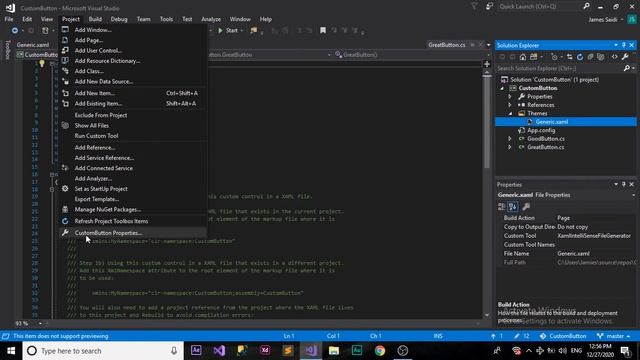Screen dimensions: 640x360
Task: Click the Quick Launch search icon
Action: 587,7
